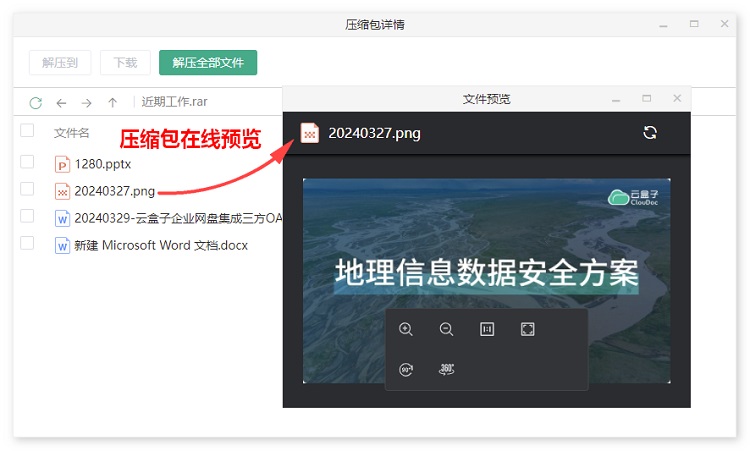This screenshot has height=451, width=750.
Task: Click the refresh icon beside navigation arrows
Action: tap(35, 102)
